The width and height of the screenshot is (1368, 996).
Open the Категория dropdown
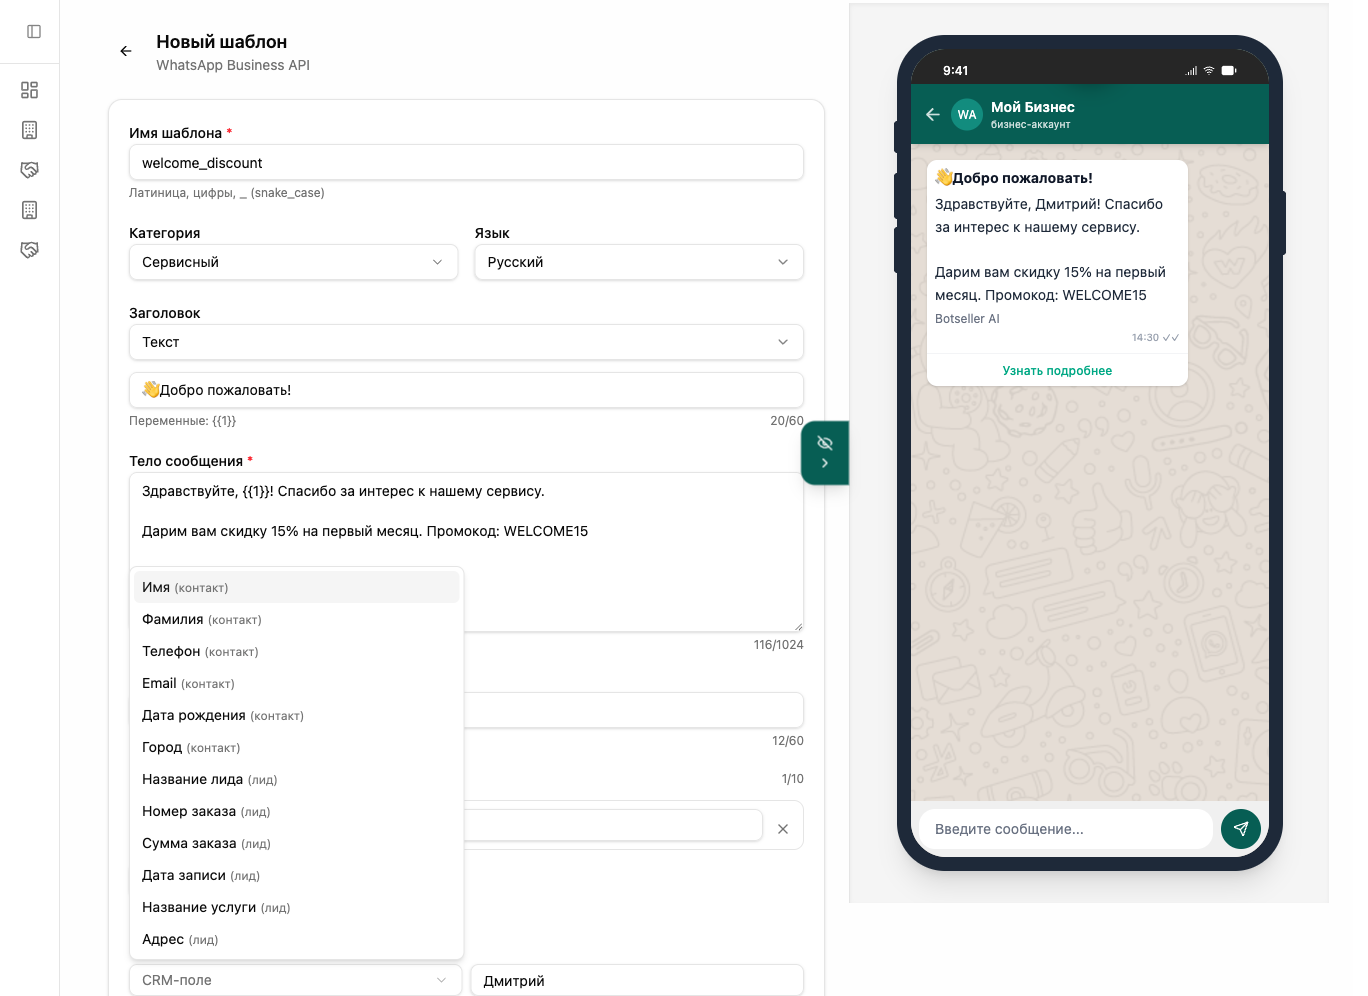[293, 262]
